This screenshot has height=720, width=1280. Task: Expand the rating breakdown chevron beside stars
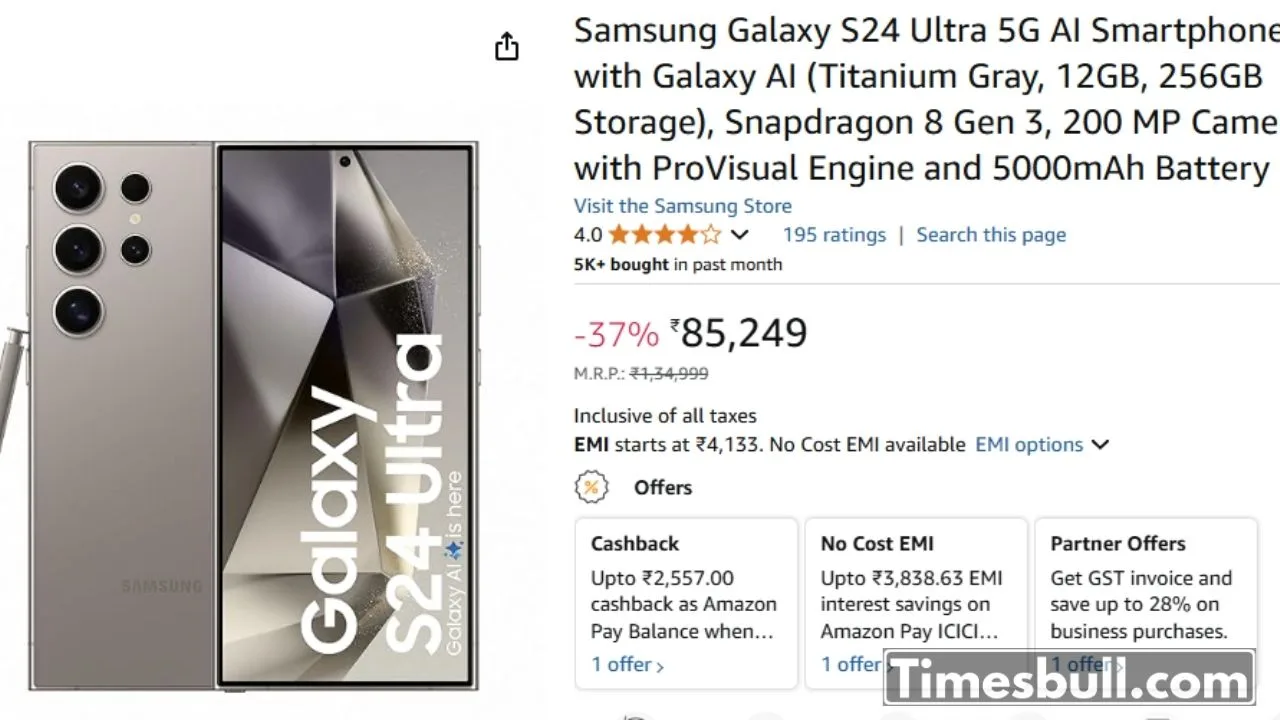[x=739, y=235]
